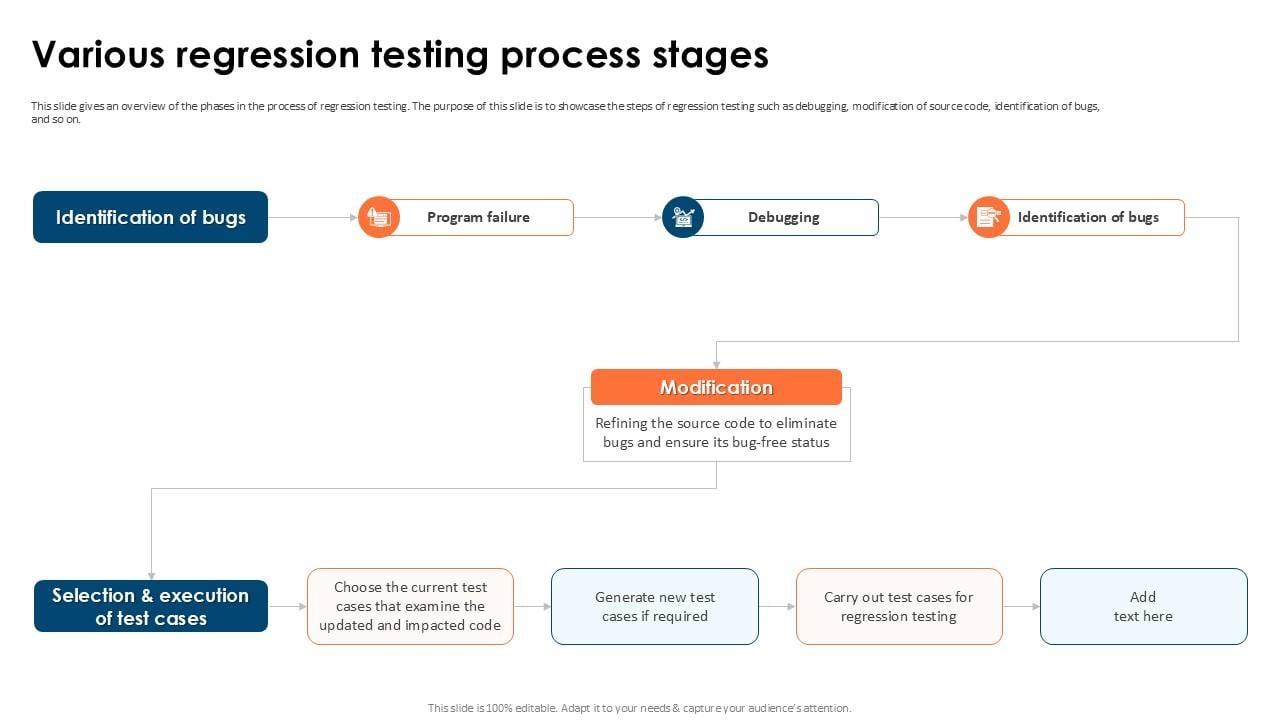The height and width of the screenshot is (720, 1280).
Task: Click the orange document icon for bug identification
Action: (988, 217)
